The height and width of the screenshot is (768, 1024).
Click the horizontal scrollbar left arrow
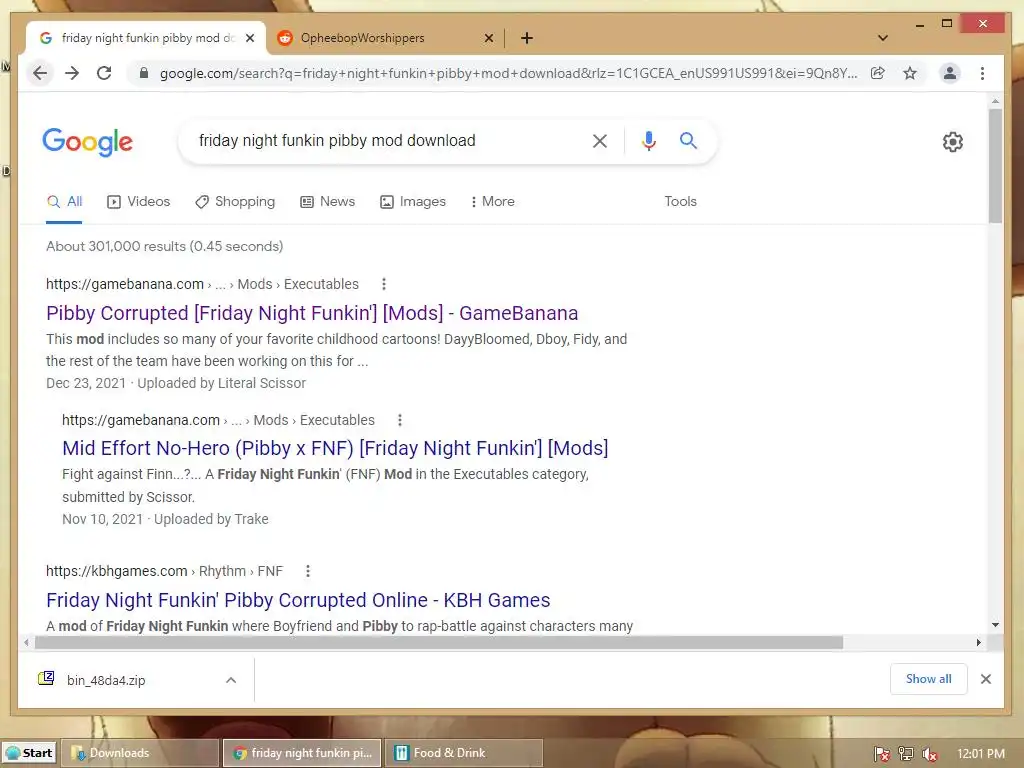[x=26, y=643]
